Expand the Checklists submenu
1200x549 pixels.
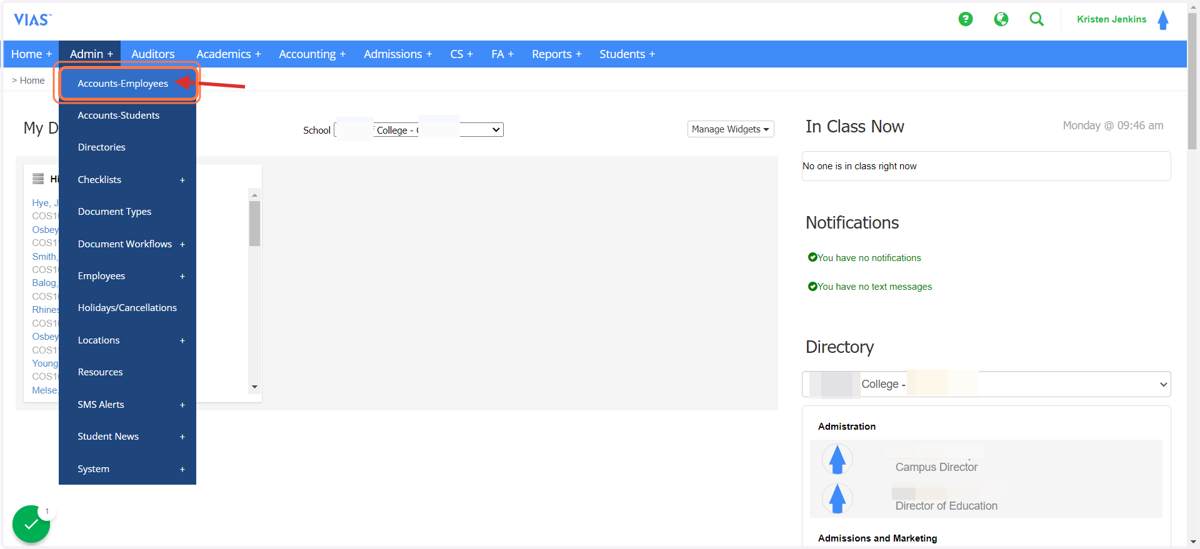click(x=128, y=179)
